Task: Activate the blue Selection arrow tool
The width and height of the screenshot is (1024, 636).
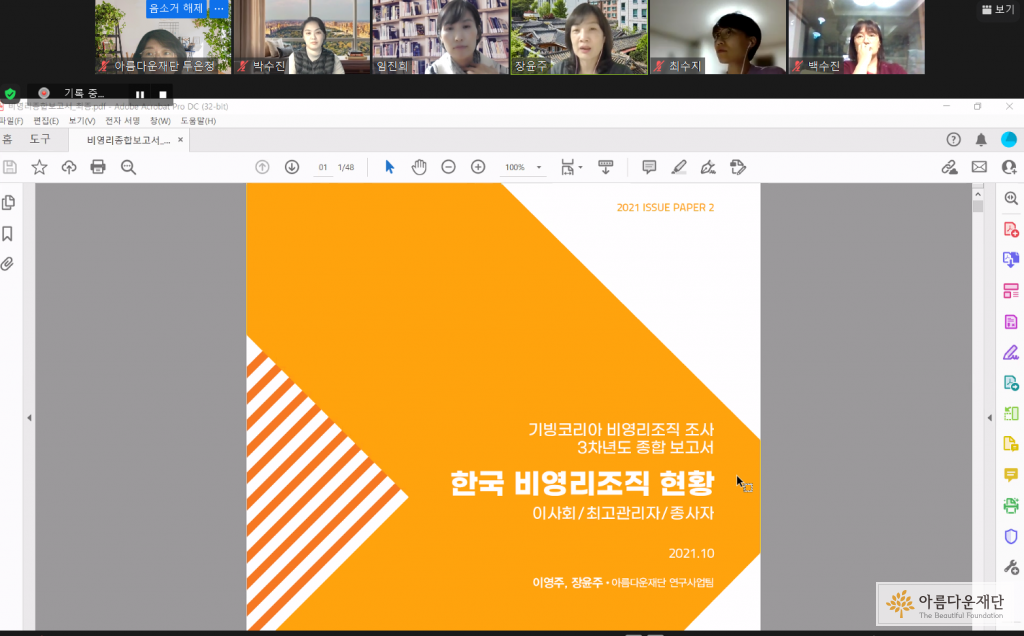Action: [x=390, y=167]
